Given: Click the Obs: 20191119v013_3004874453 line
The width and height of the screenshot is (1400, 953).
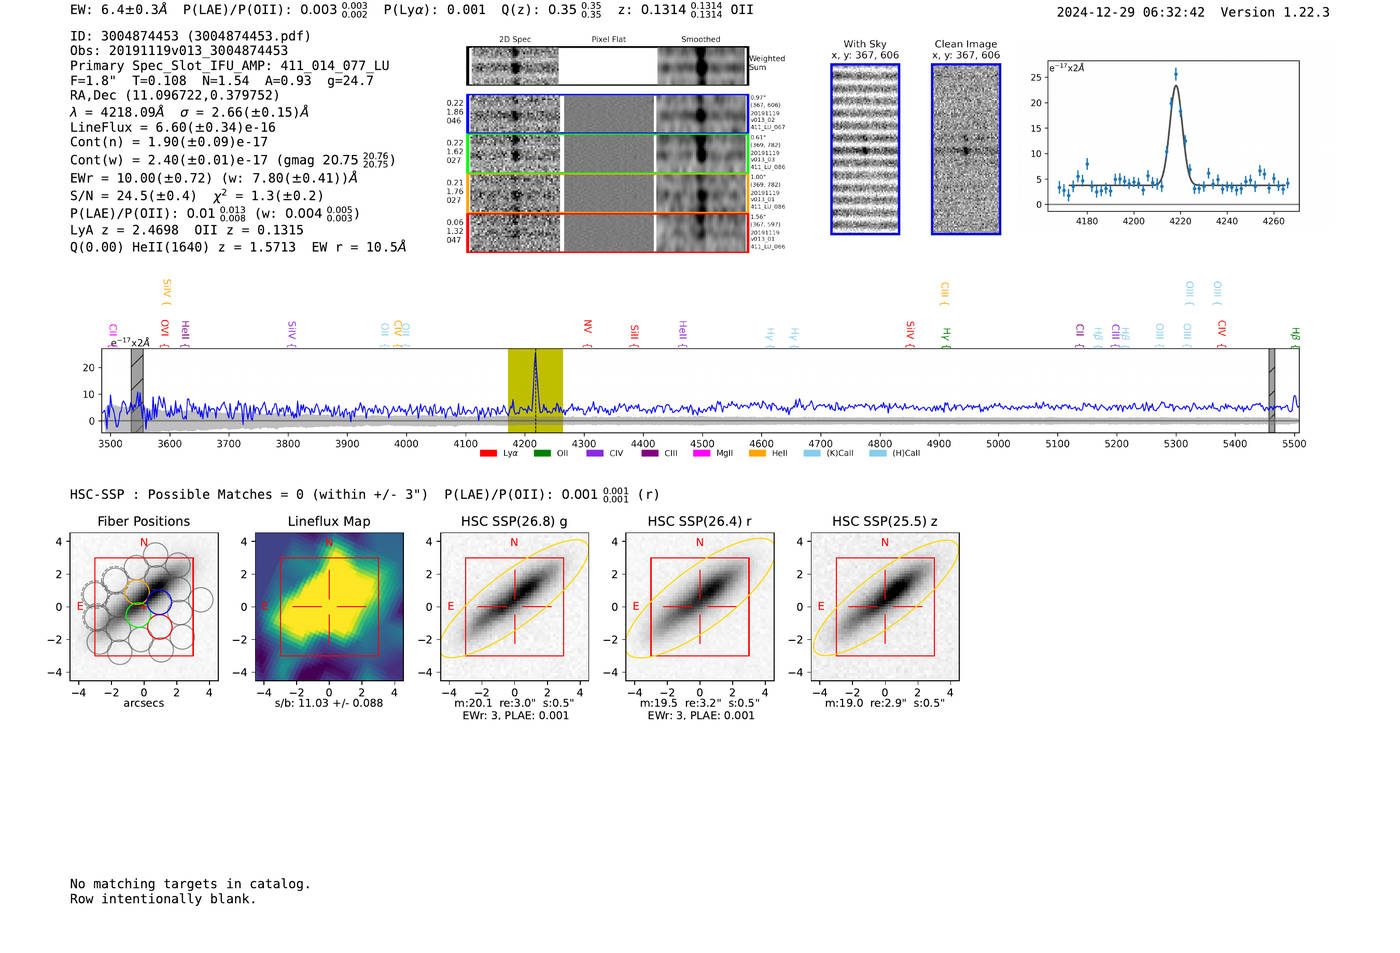Looking at the screenshot, I should point(179,51).
